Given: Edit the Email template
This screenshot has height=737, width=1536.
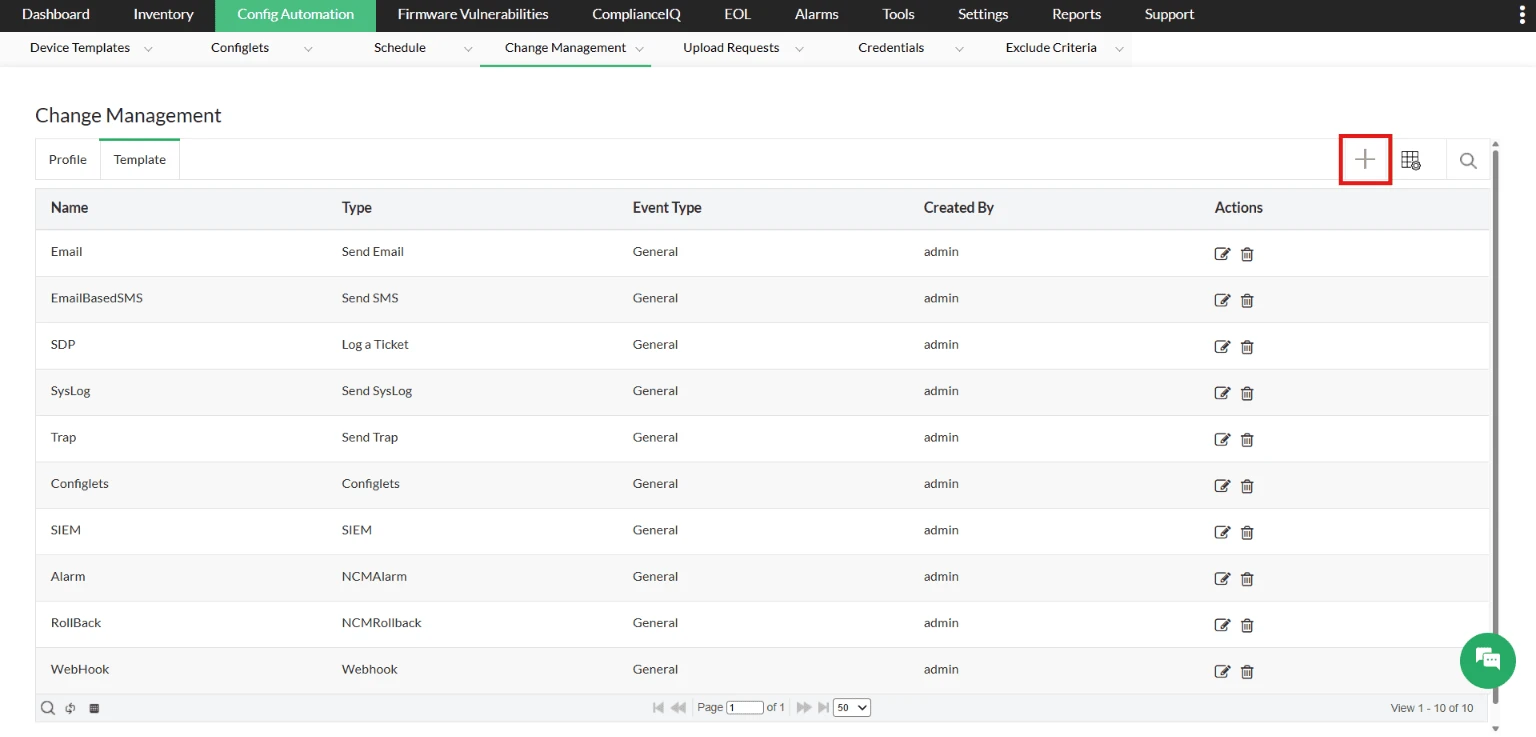Looking at the screenshot, I should [1222, 254].
